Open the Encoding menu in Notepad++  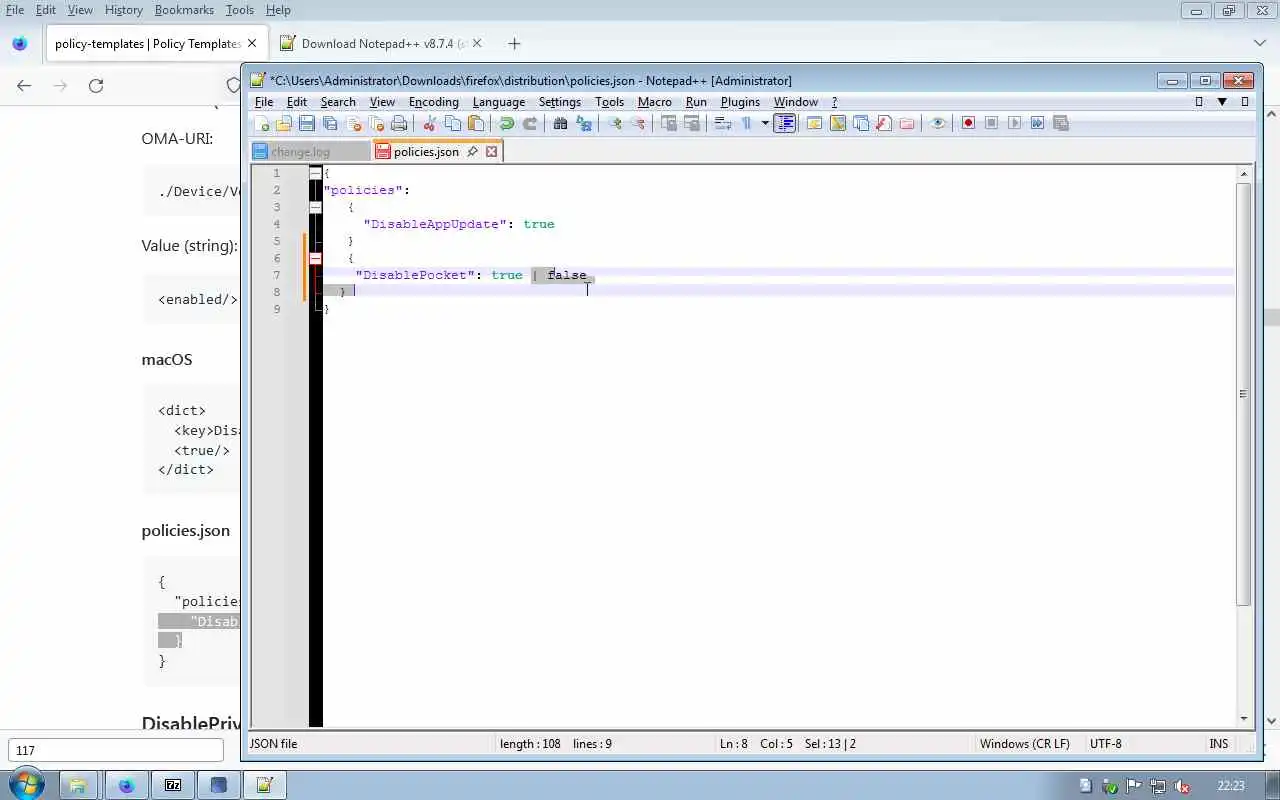coord(434,102)
